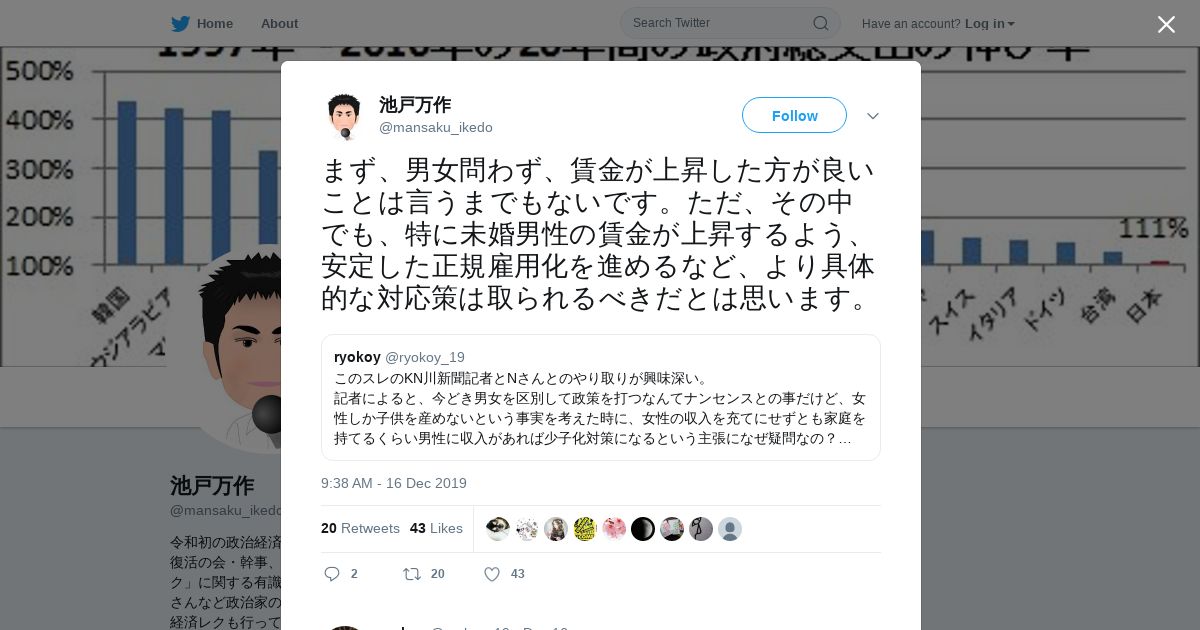Viewport: 1200px width, 630px height.
Task: Click the last liker avatar
Action: (730, 529)
